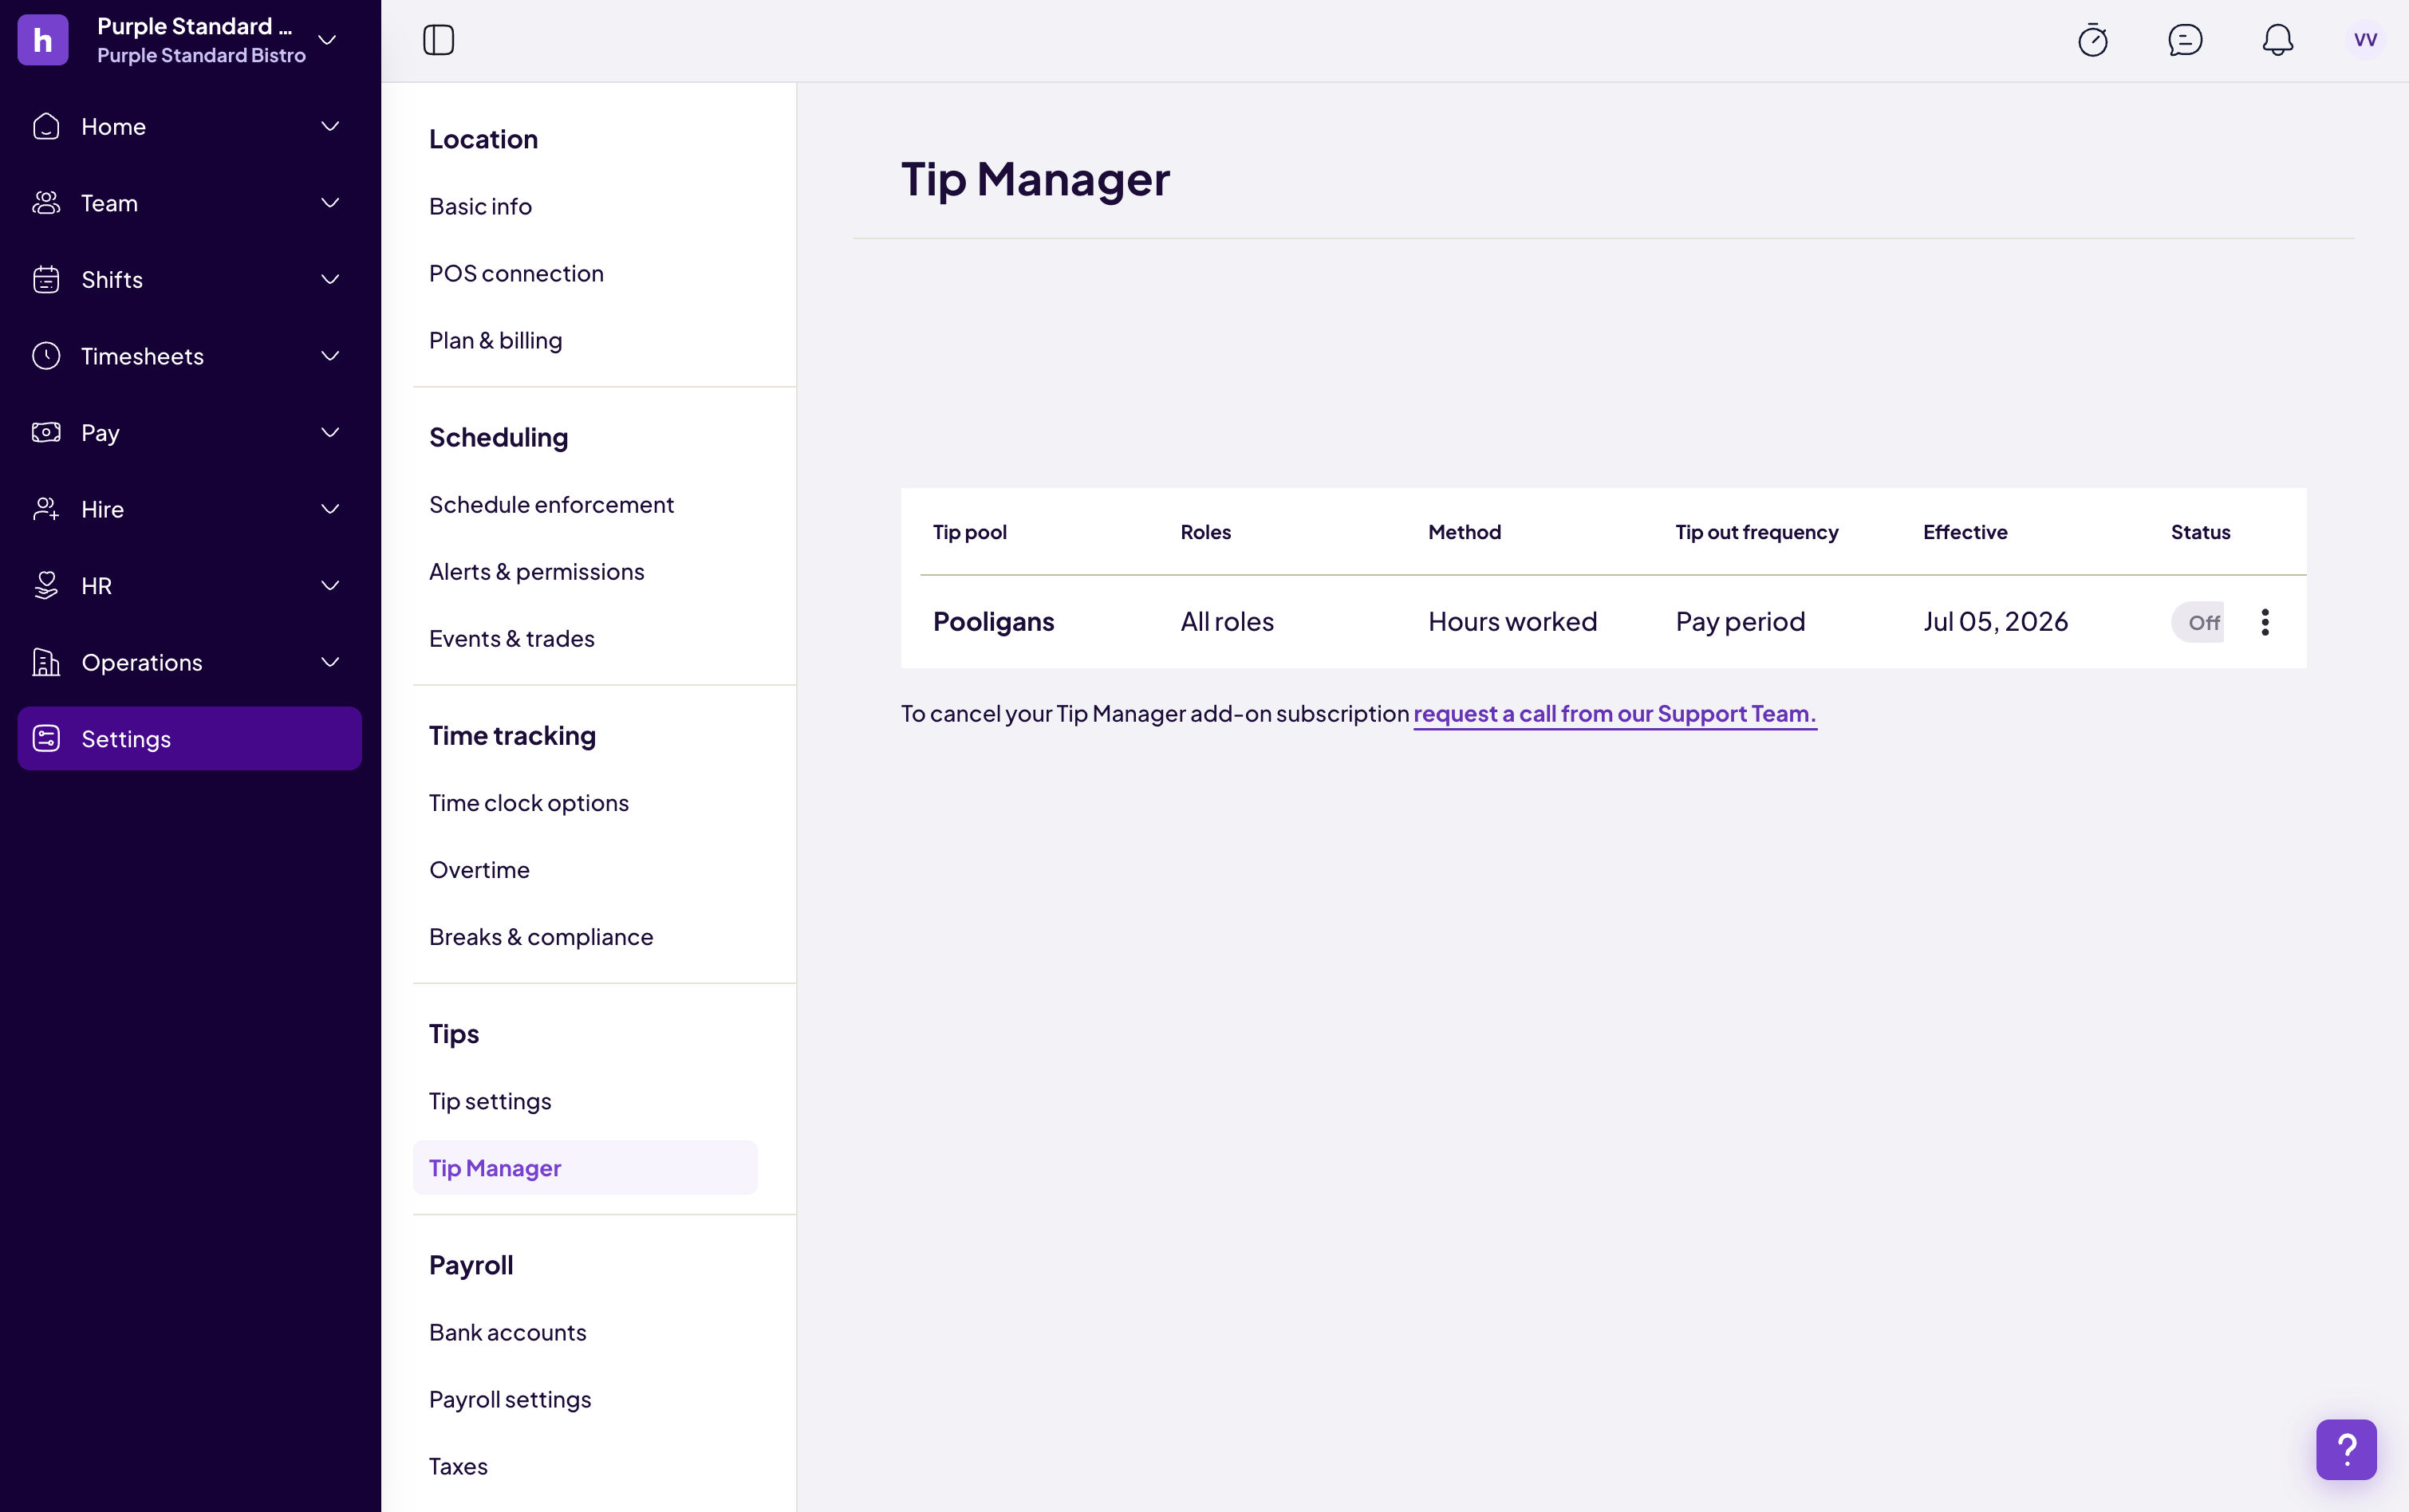Open the Pooligans tip pool

click(x=993, y=622)
